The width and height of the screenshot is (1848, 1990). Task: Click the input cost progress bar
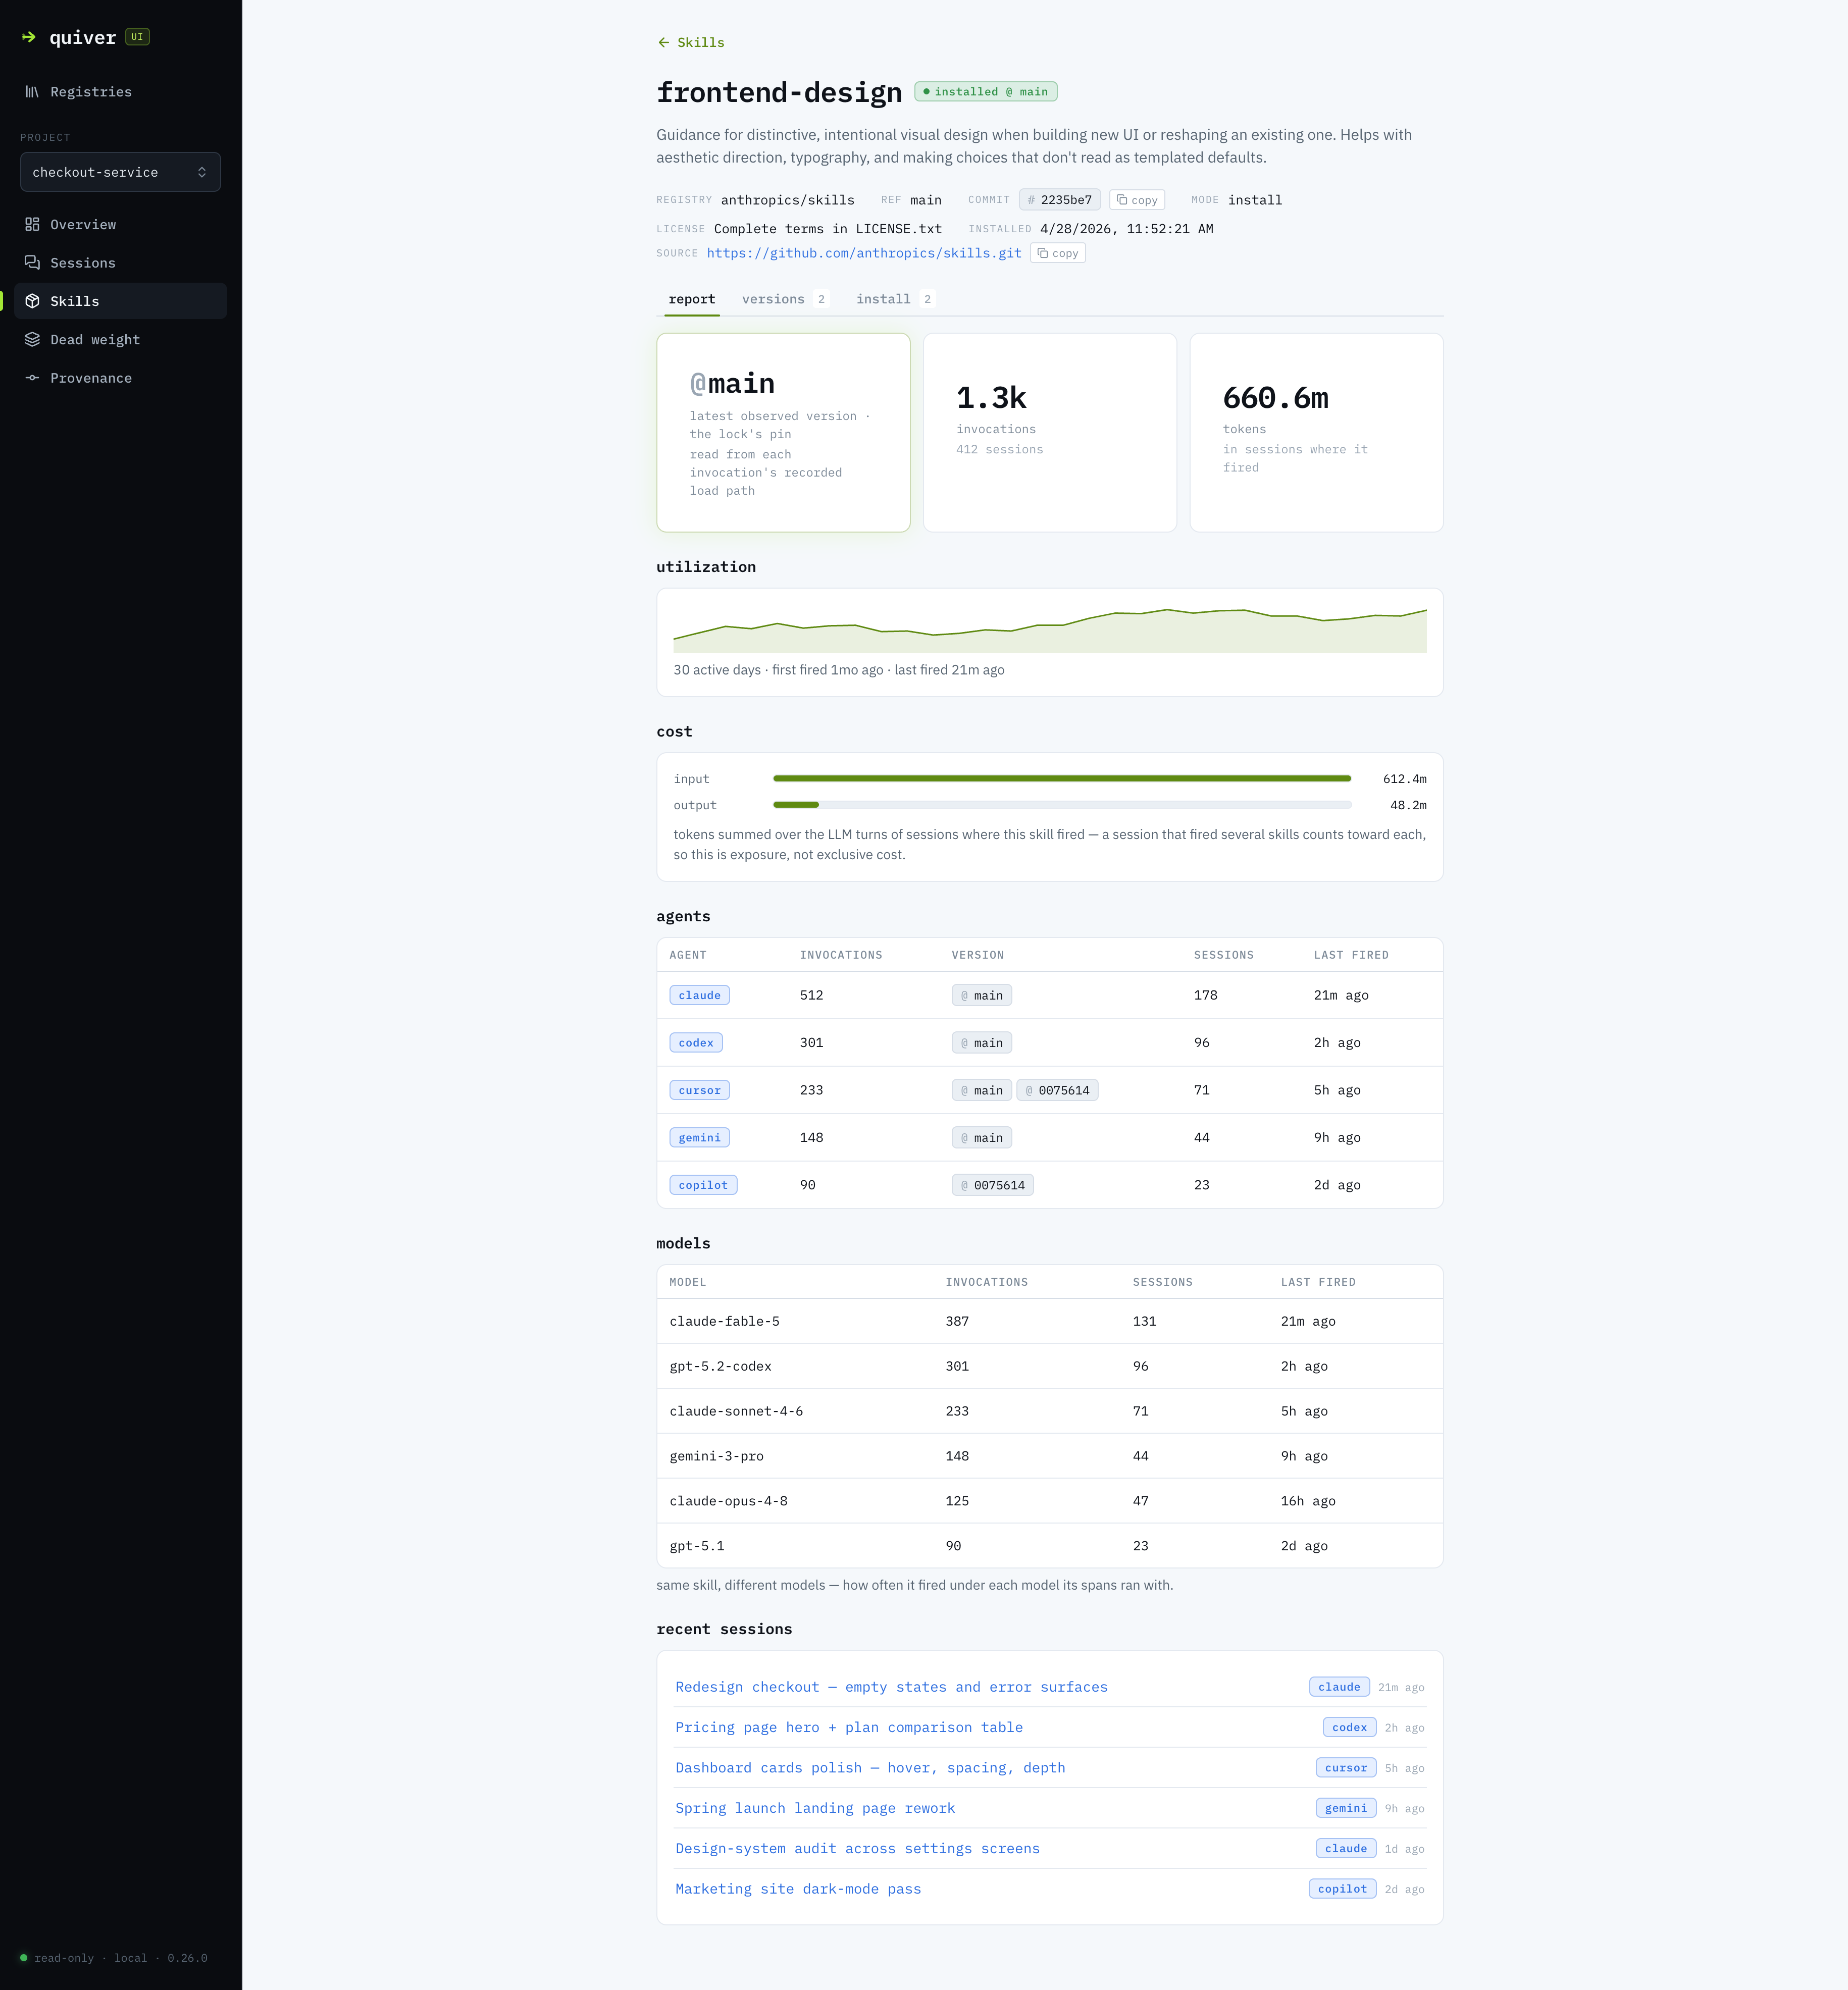pos(1062,779)
